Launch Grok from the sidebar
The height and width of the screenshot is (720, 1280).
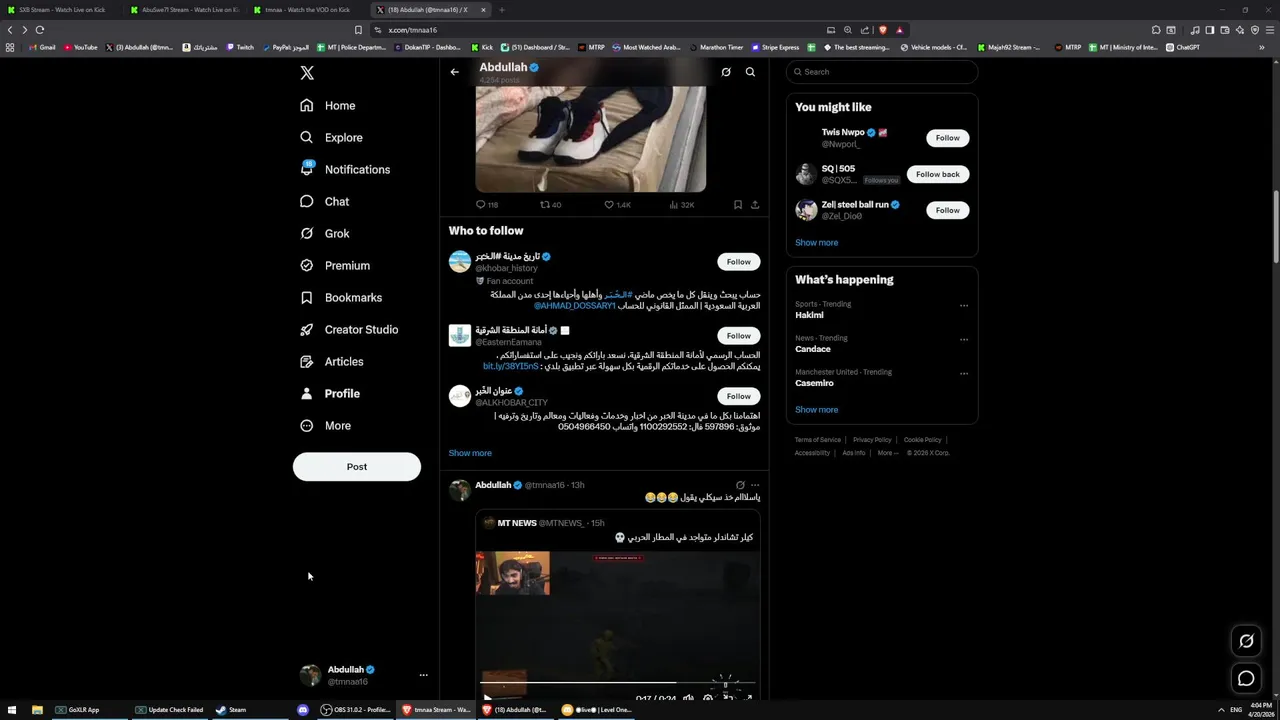pyautogui.click(x=324, y=233)
